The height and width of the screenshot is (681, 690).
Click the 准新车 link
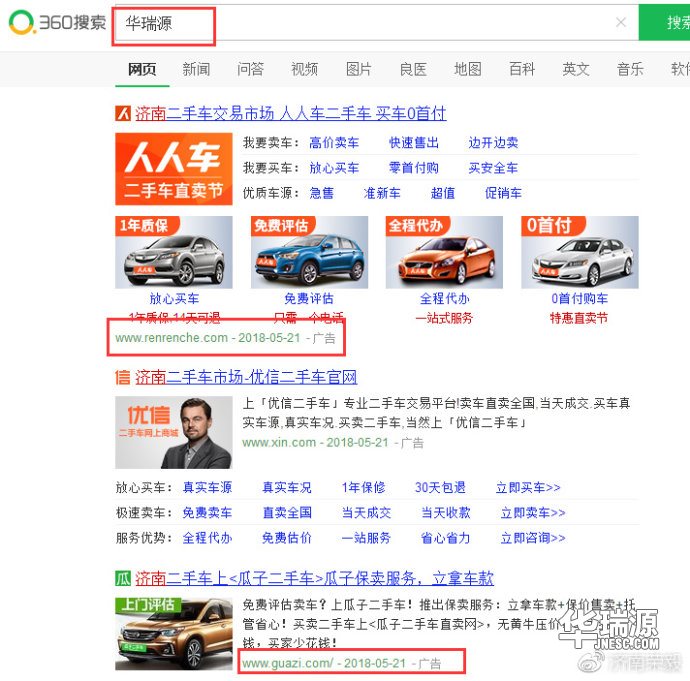[382, 193]
